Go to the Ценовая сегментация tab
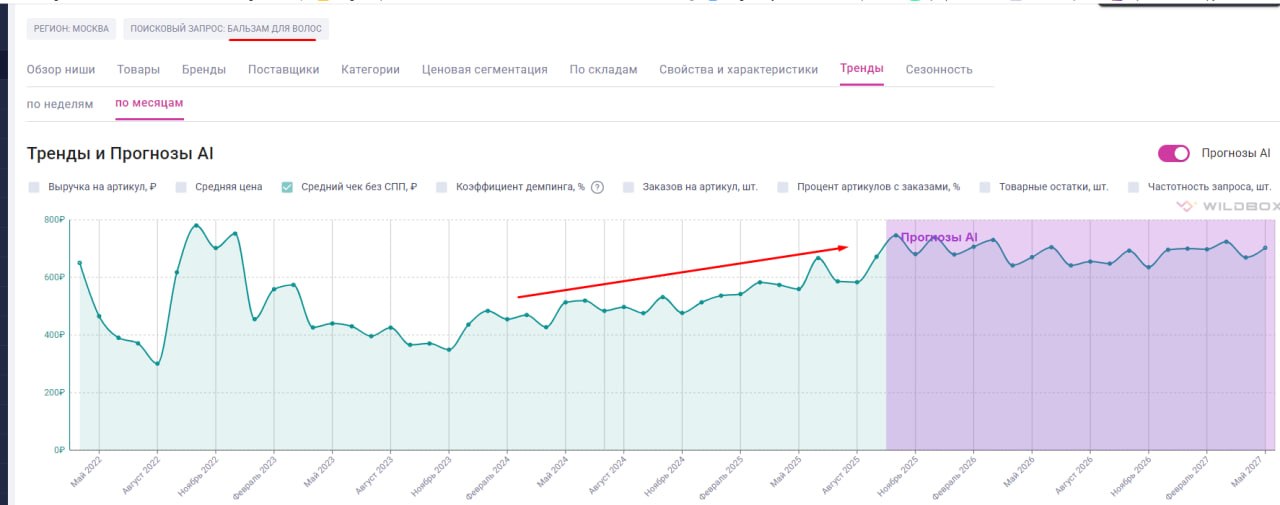This screenshot has width=1280, height=505. click(x=485, y=69)
